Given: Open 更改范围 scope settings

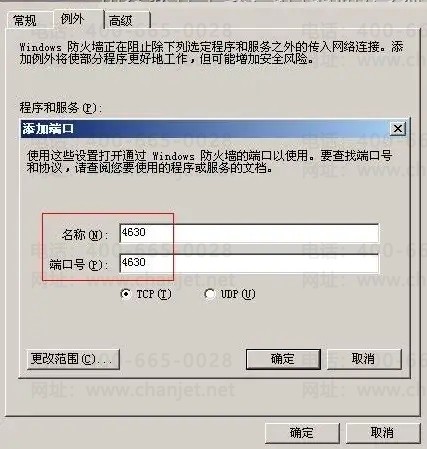Looking at the screenshot, I should click(x=73, y=359).
